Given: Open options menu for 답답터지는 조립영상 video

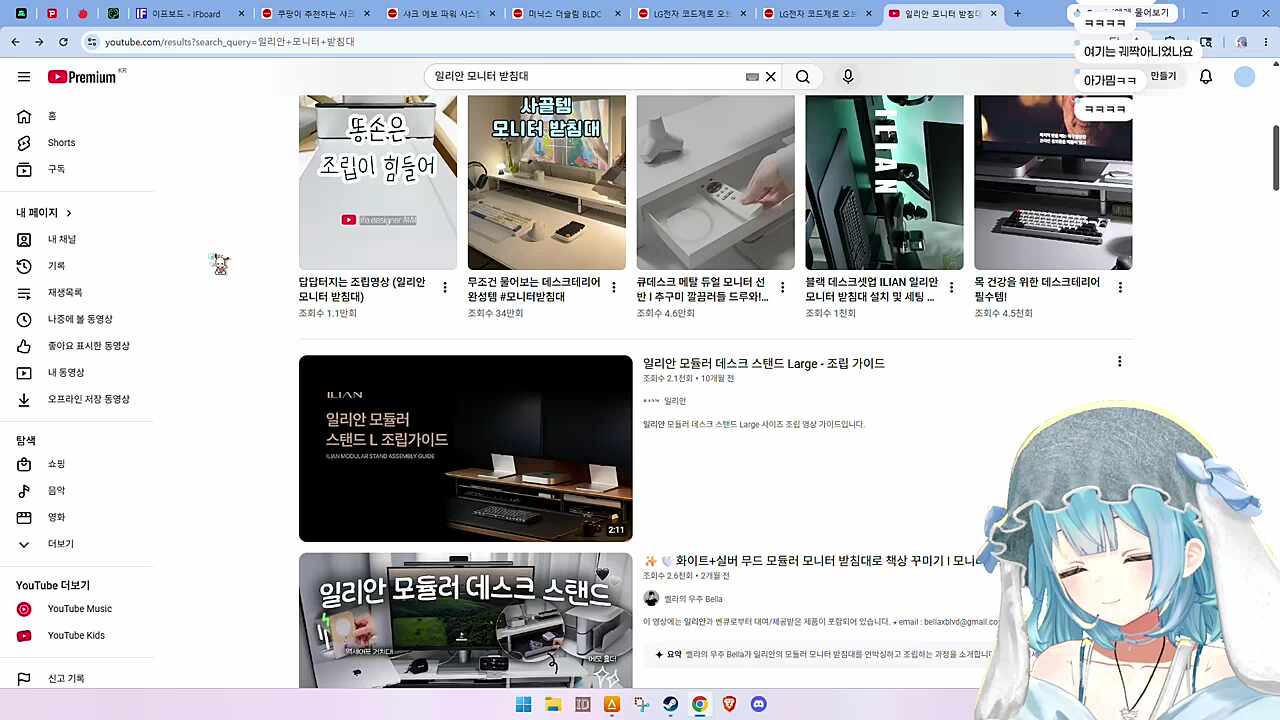Looking at the screenshot, I should [445, 288].
